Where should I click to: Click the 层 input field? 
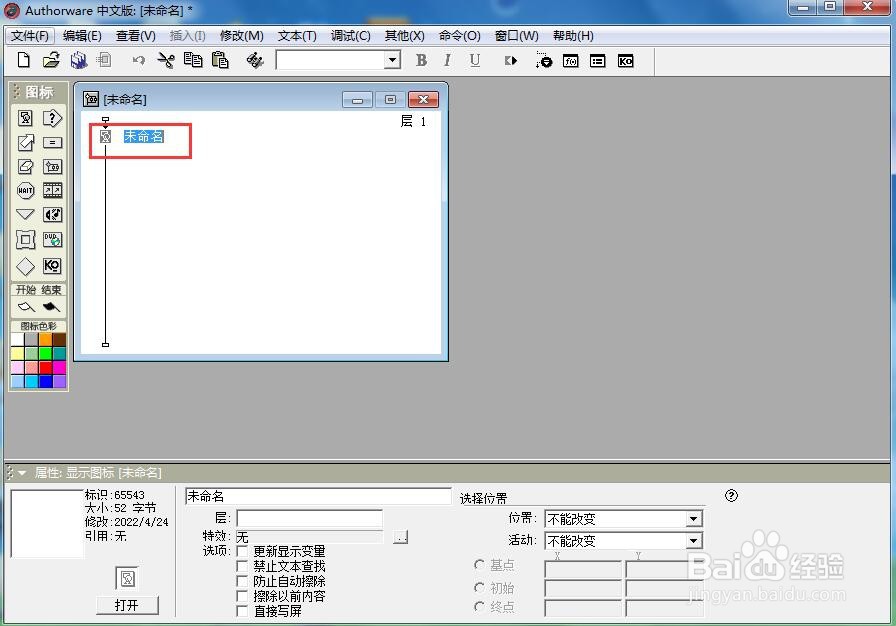pyautogui.click(x=309, y=518)
